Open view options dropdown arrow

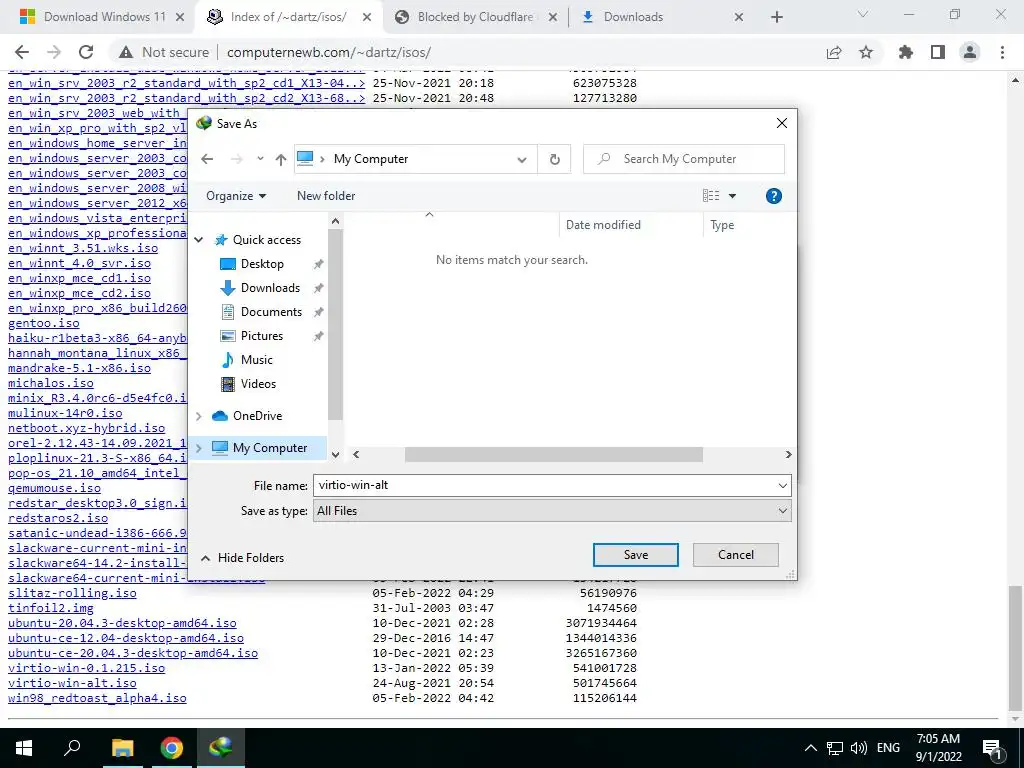(732, 196)
